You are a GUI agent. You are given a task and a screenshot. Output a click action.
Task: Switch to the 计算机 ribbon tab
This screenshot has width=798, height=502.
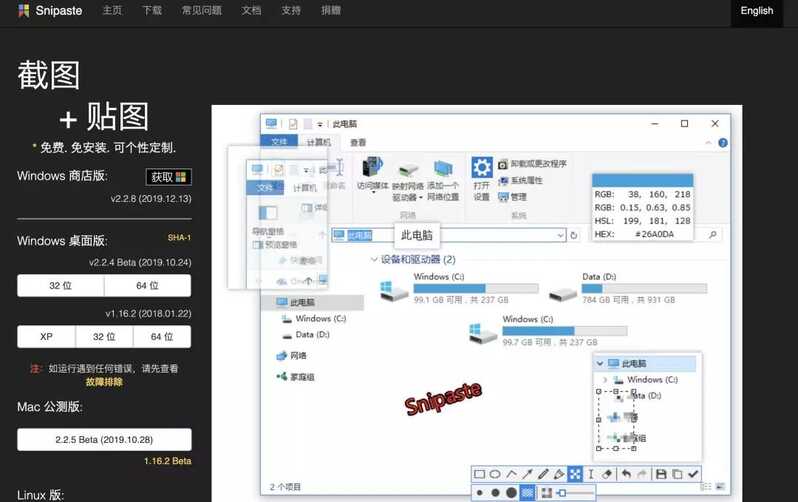[x=318, y=143]
